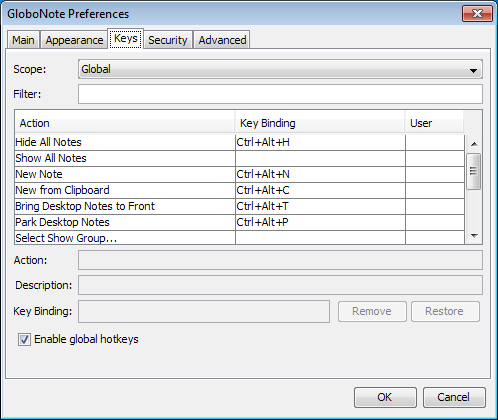Screen dimensions: 498x420
Task: Click the Key Binding column header
Action: point(320,123)
